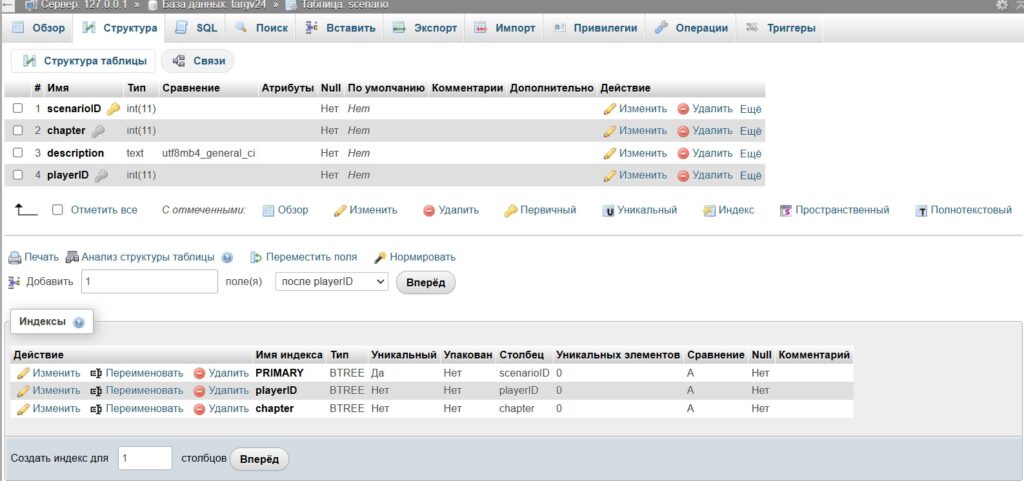Click Удалить for the PRIMARY index
The height and width of the screenshot is (481, 1024).
coord(221,373)
